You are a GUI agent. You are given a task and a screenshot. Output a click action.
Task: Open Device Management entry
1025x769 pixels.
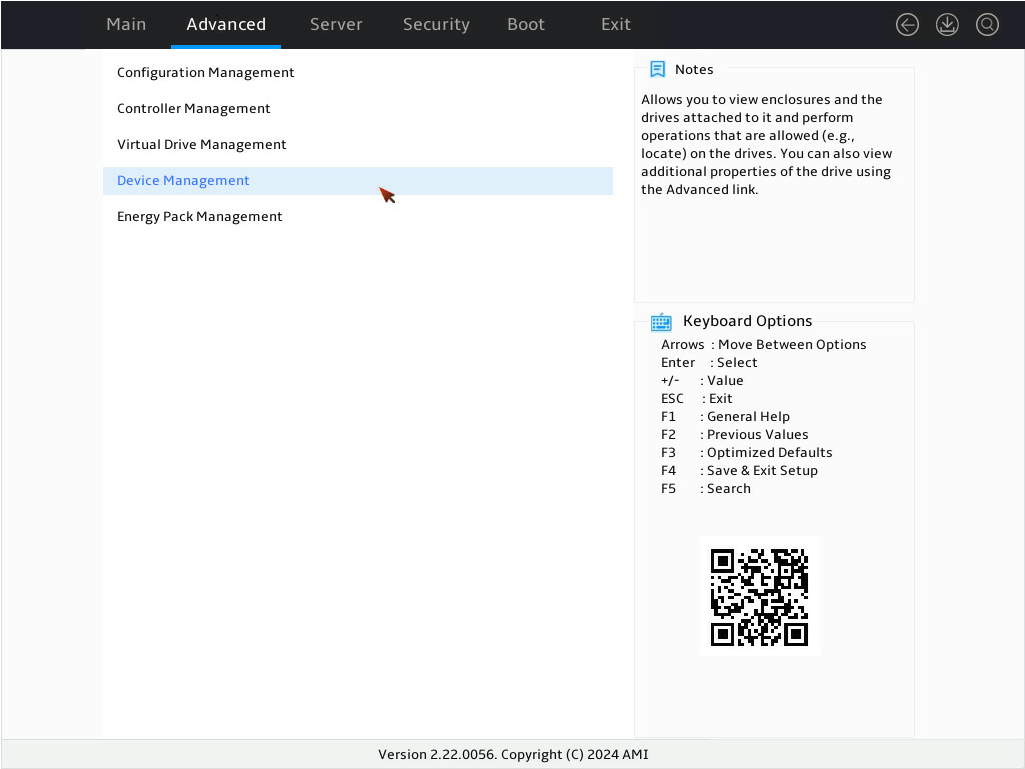pos(358,180)
